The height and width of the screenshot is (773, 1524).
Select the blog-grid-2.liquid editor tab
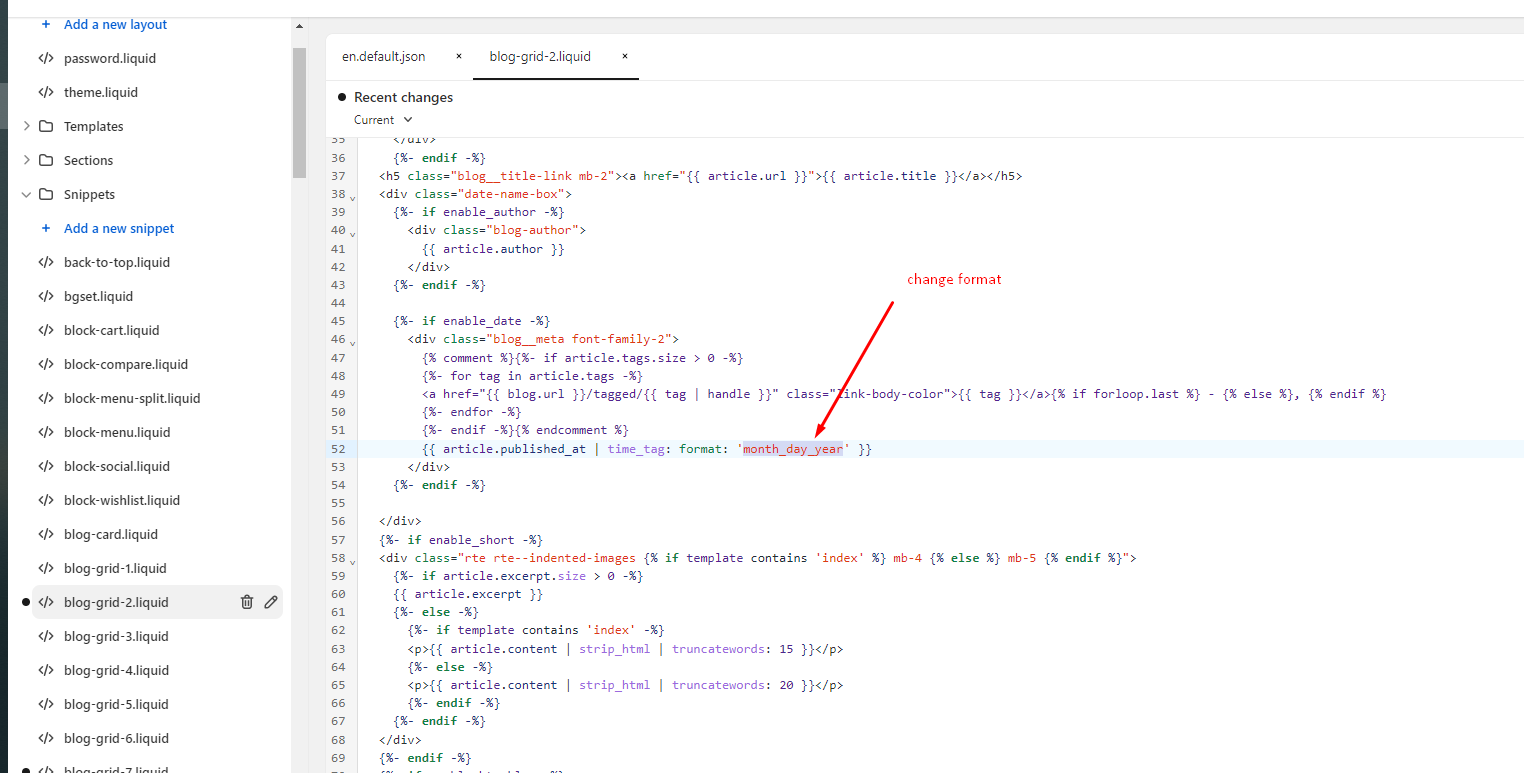pyautogui.click(x=540, y=56)
